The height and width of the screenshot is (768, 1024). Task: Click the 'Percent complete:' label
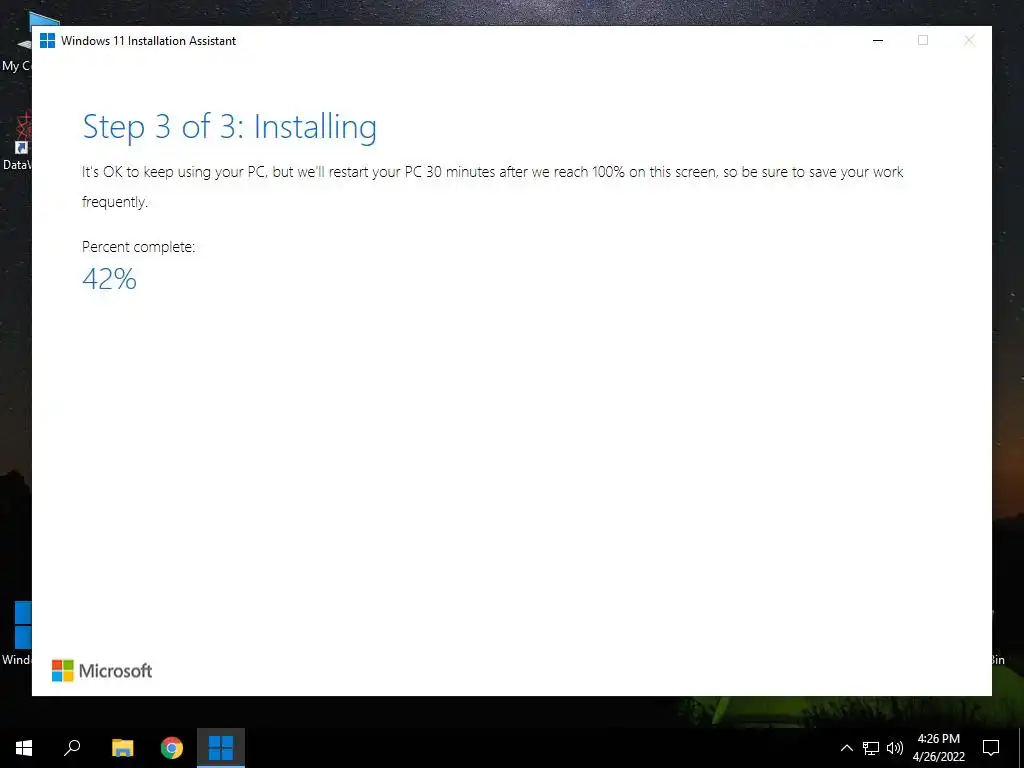(x=138, y=247)
